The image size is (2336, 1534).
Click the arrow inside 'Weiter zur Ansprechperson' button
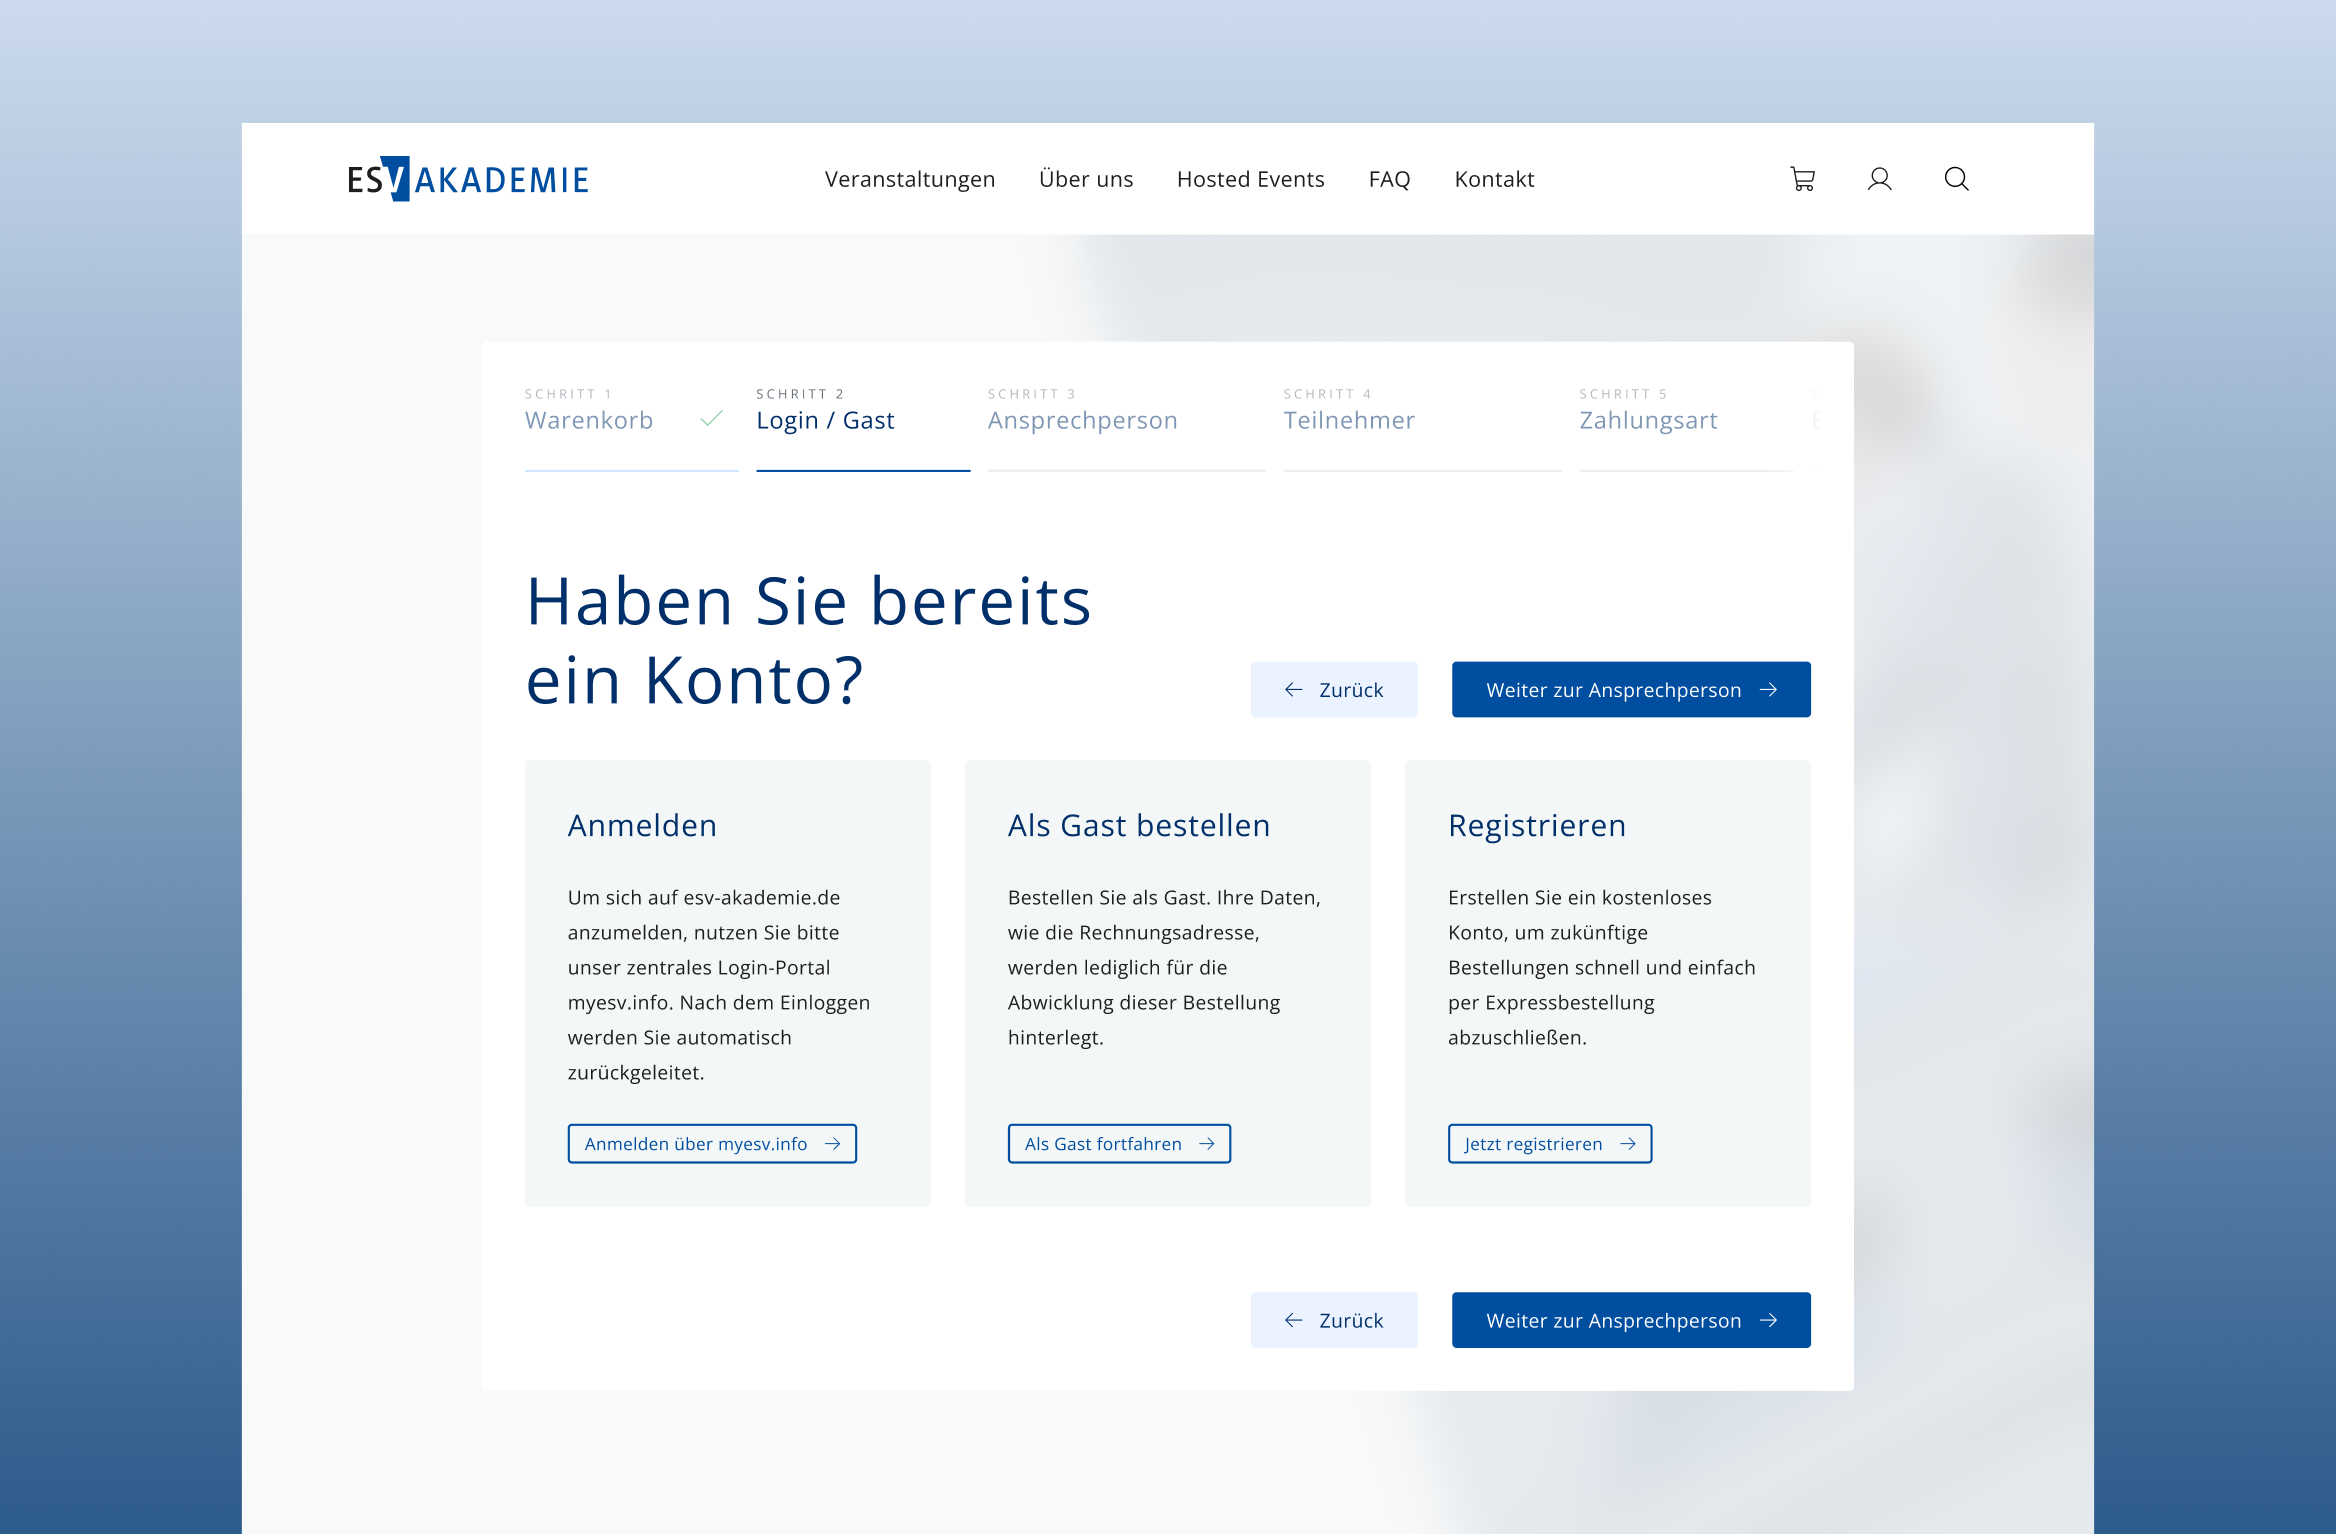(1768, 689)
